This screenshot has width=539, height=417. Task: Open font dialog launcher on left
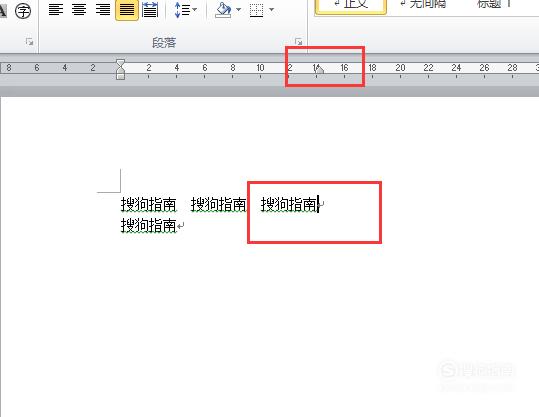click(30, 42)
